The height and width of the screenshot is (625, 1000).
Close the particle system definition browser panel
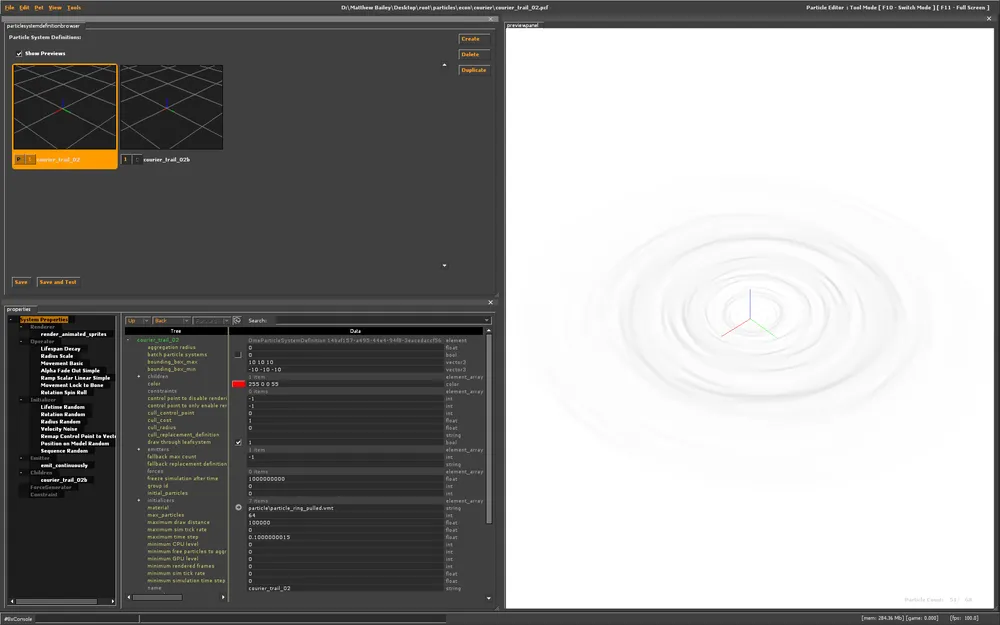pyautogui.click(x=490, y=19)
